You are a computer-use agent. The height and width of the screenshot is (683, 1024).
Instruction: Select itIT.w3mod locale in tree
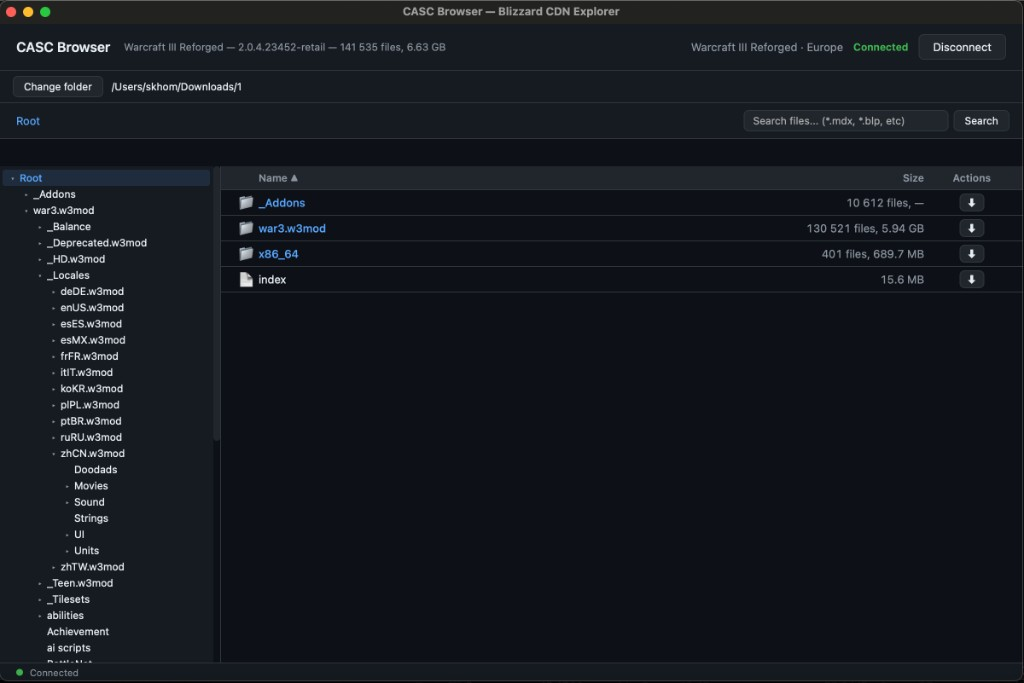86,372
